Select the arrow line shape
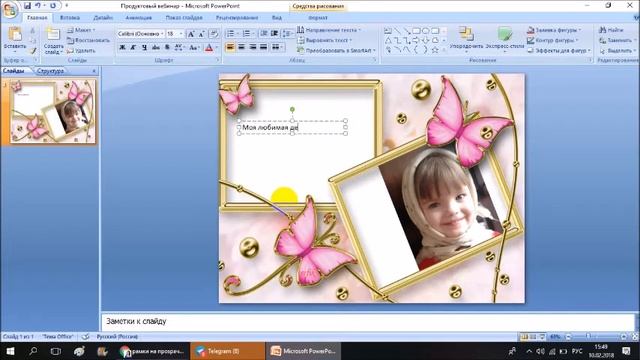Screen dimensions: 640x360 [x=407, y=31]
